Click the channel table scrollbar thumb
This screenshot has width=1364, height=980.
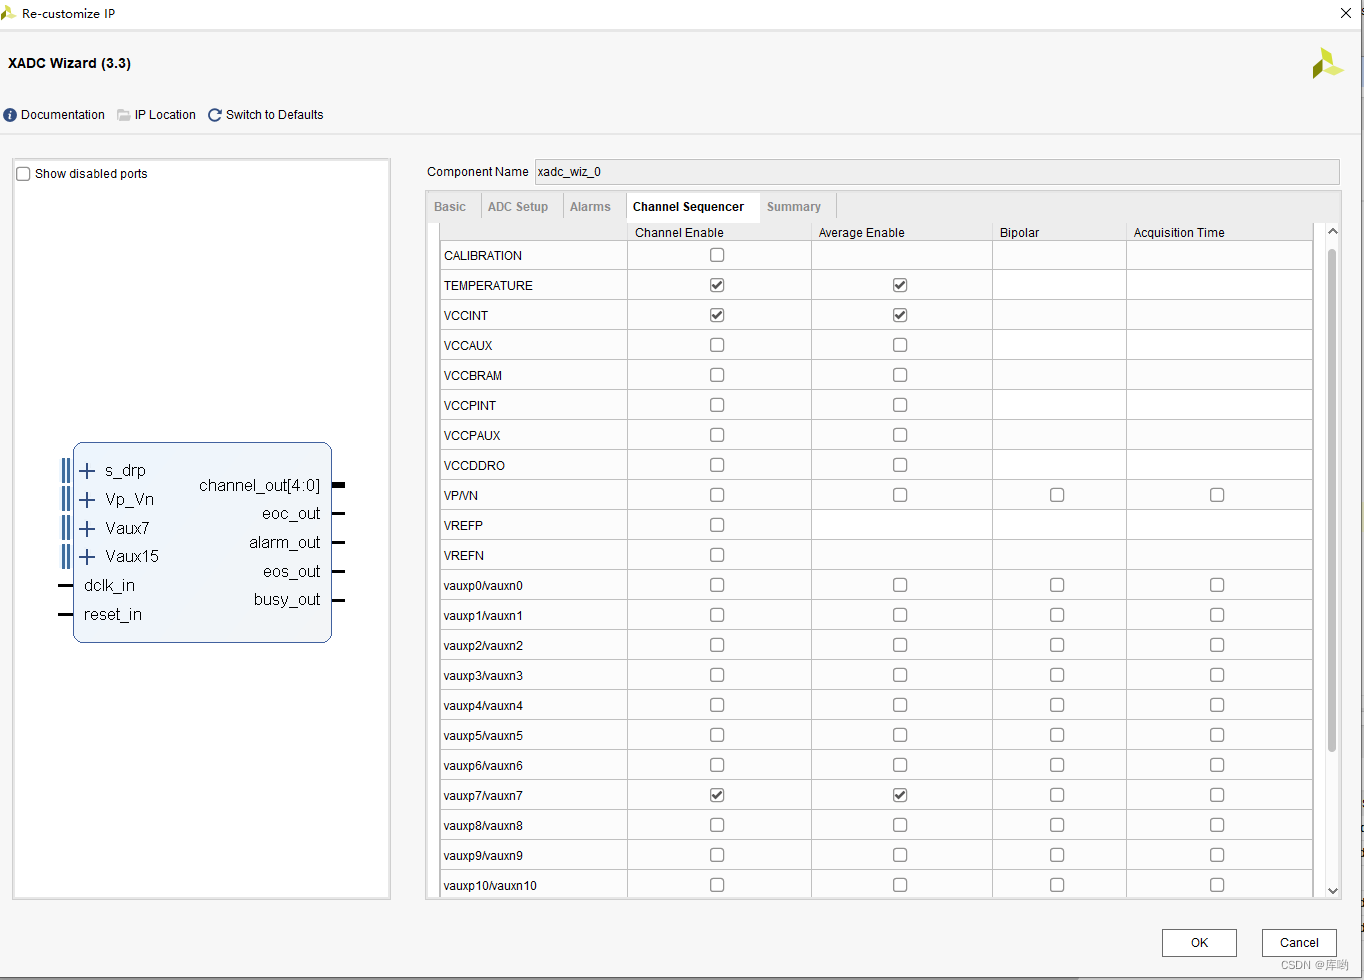tap(1332, 500)
